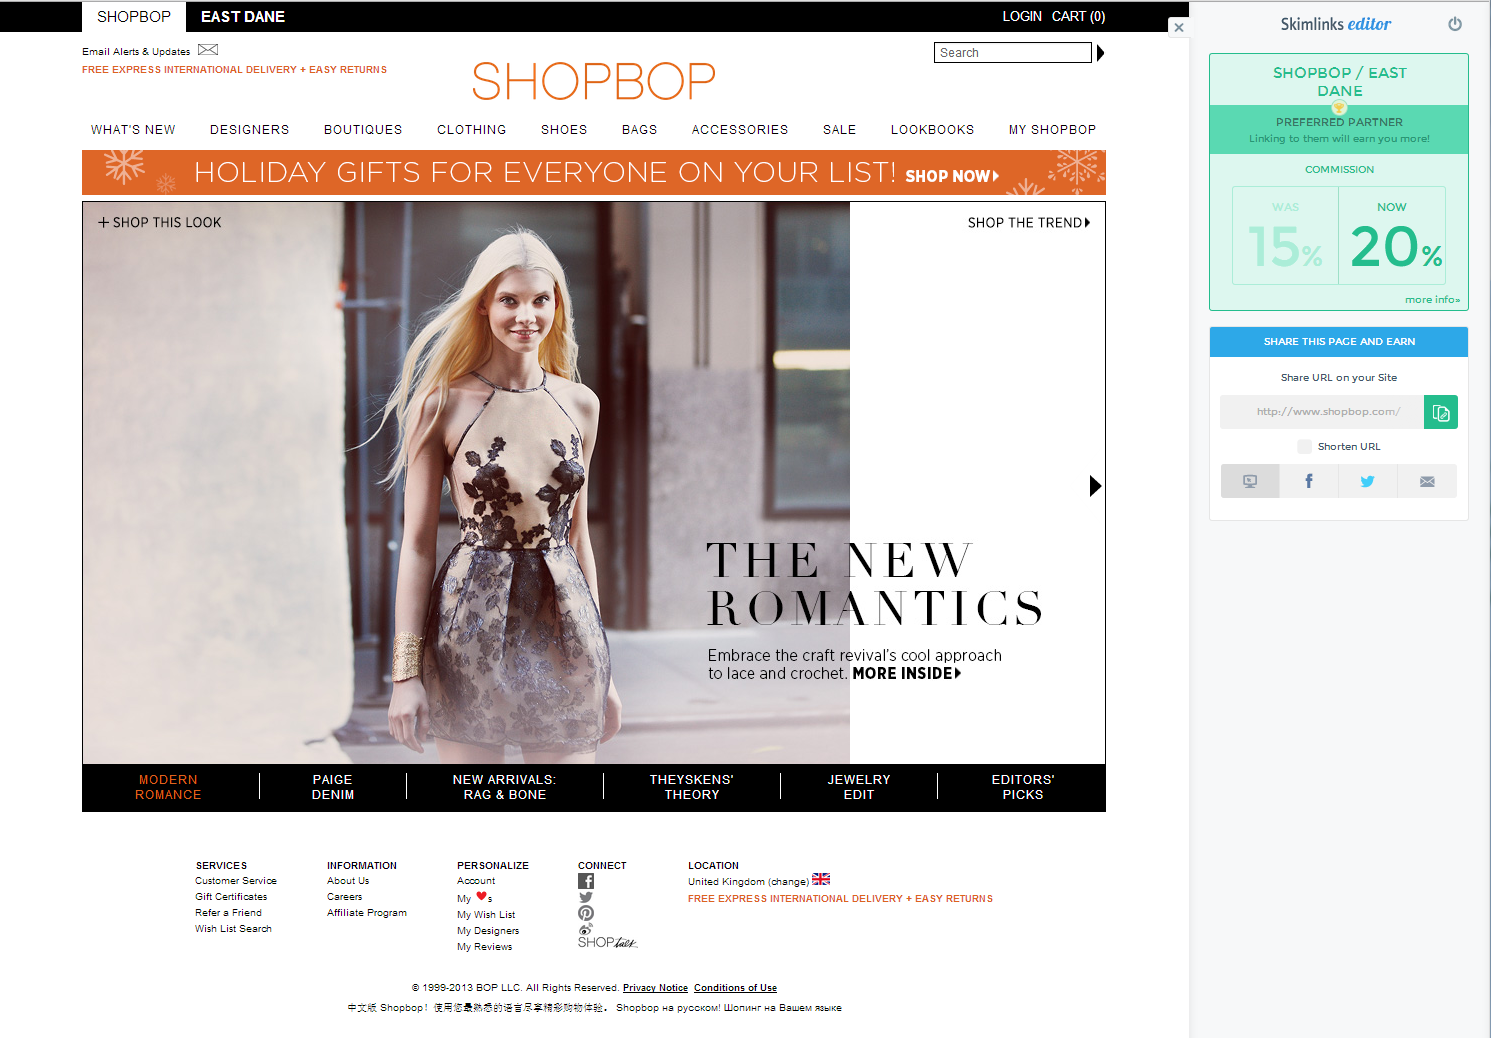Viewport: 1491px width, 1038px height.
Task: Select the Paige Denim slide tab
Action: click(333, 787)
